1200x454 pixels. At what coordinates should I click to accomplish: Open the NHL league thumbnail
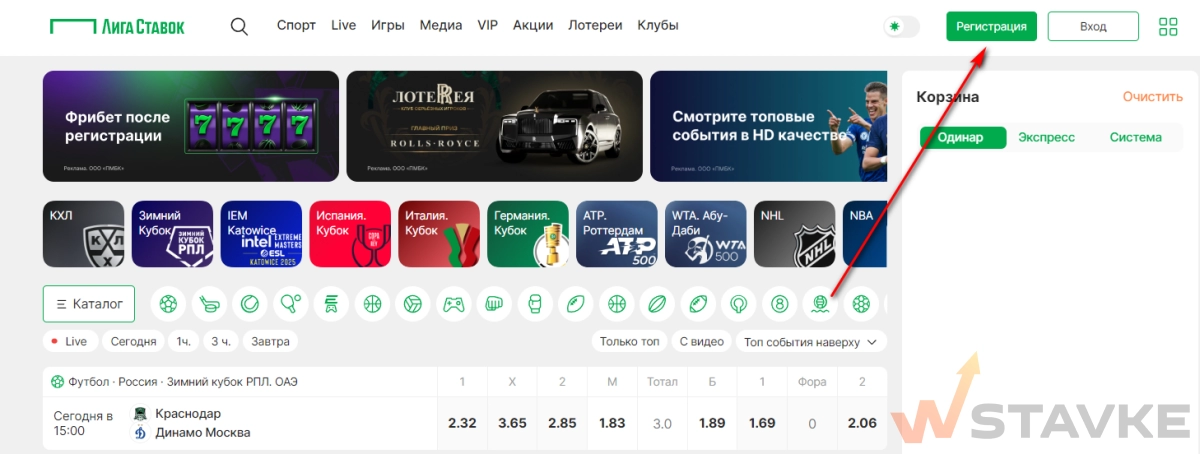[794, 234]
